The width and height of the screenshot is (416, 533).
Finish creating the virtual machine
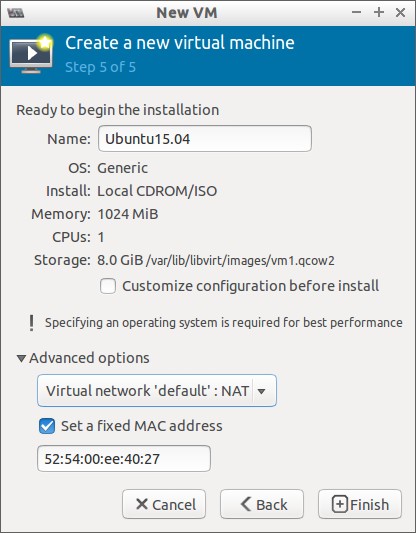pyautogui.click(x=360, y=504)
